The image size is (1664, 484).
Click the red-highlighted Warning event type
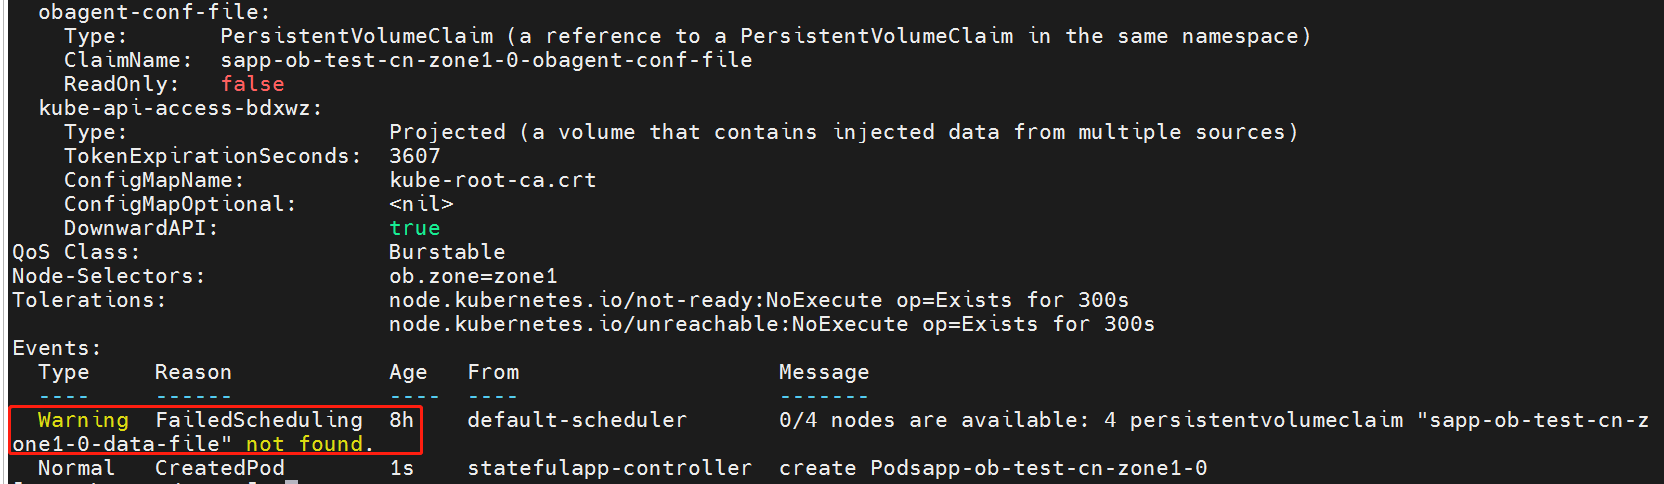point(83,421)
